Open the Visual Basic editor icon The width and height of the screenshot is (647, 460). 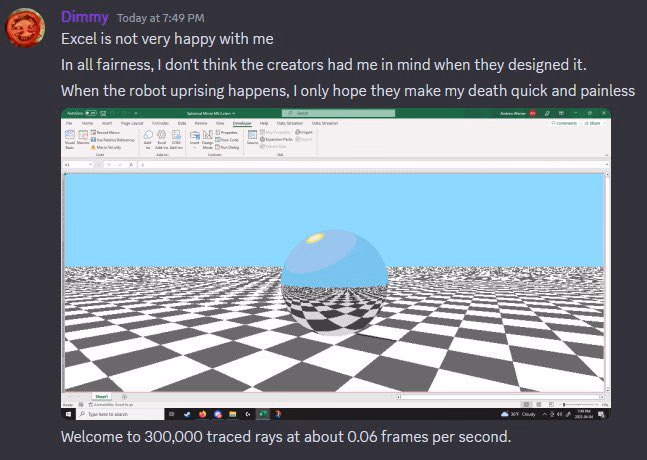[70, 138]
